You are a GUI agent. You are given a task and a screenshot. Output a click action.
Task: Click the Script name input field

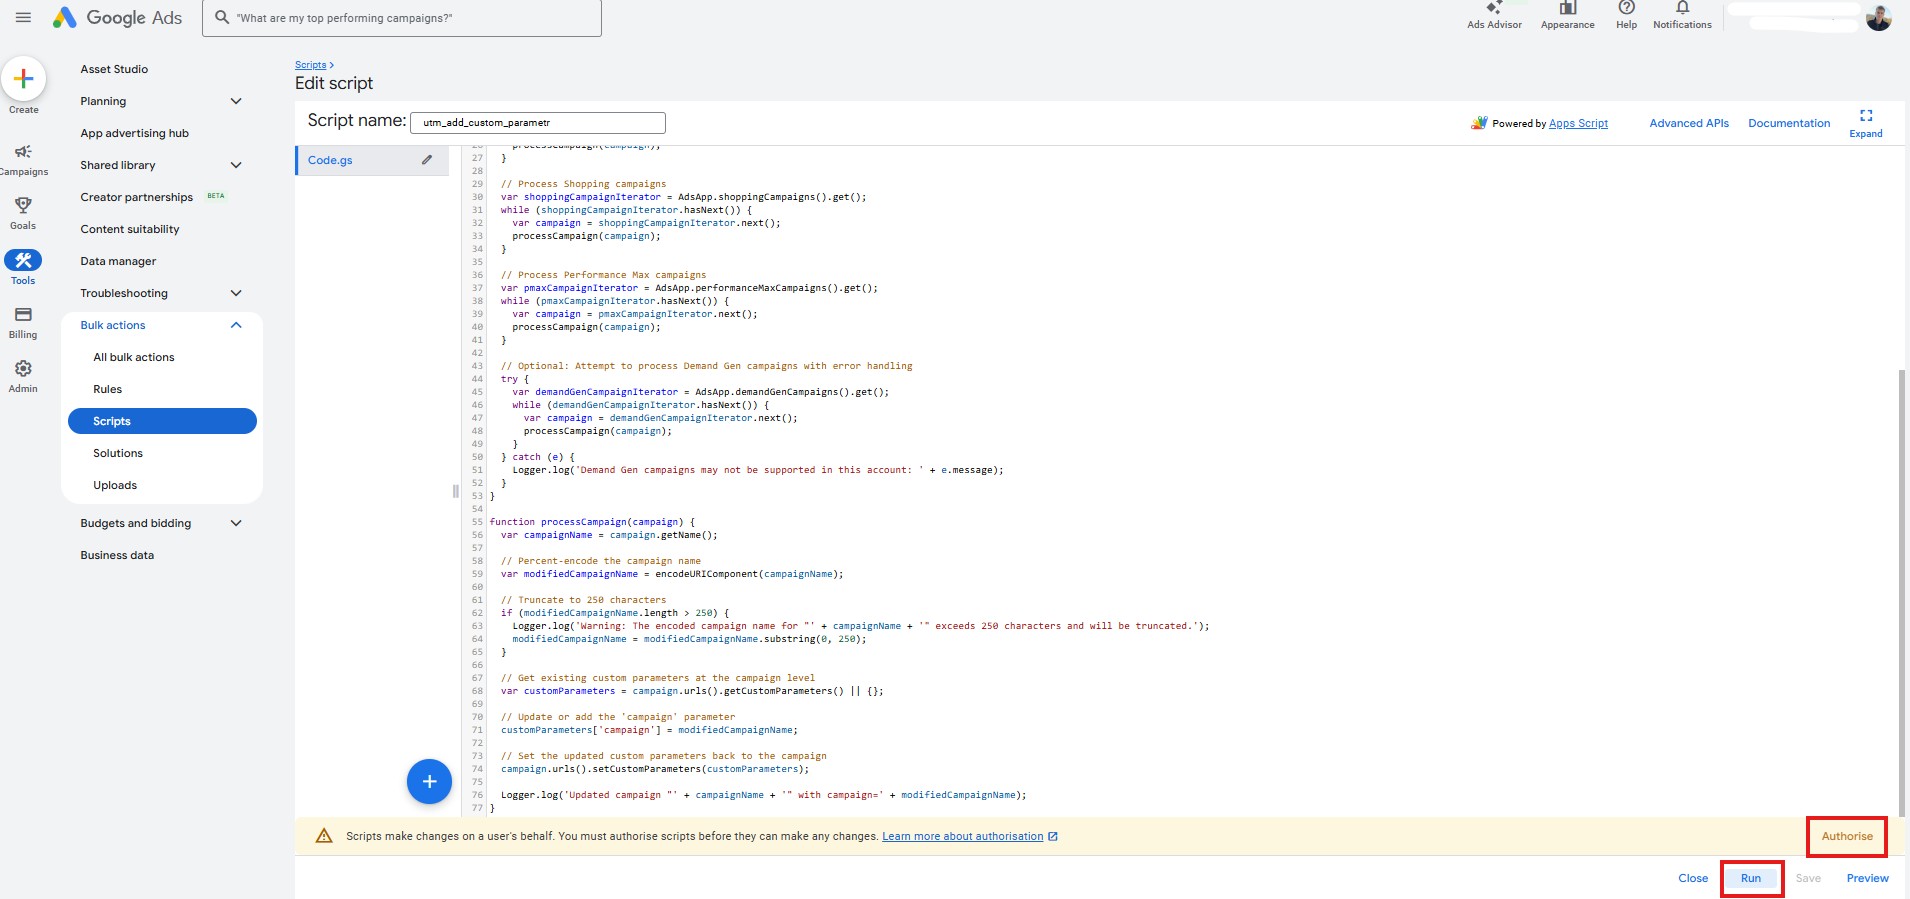pyautogui.click(x=538, y=123)
